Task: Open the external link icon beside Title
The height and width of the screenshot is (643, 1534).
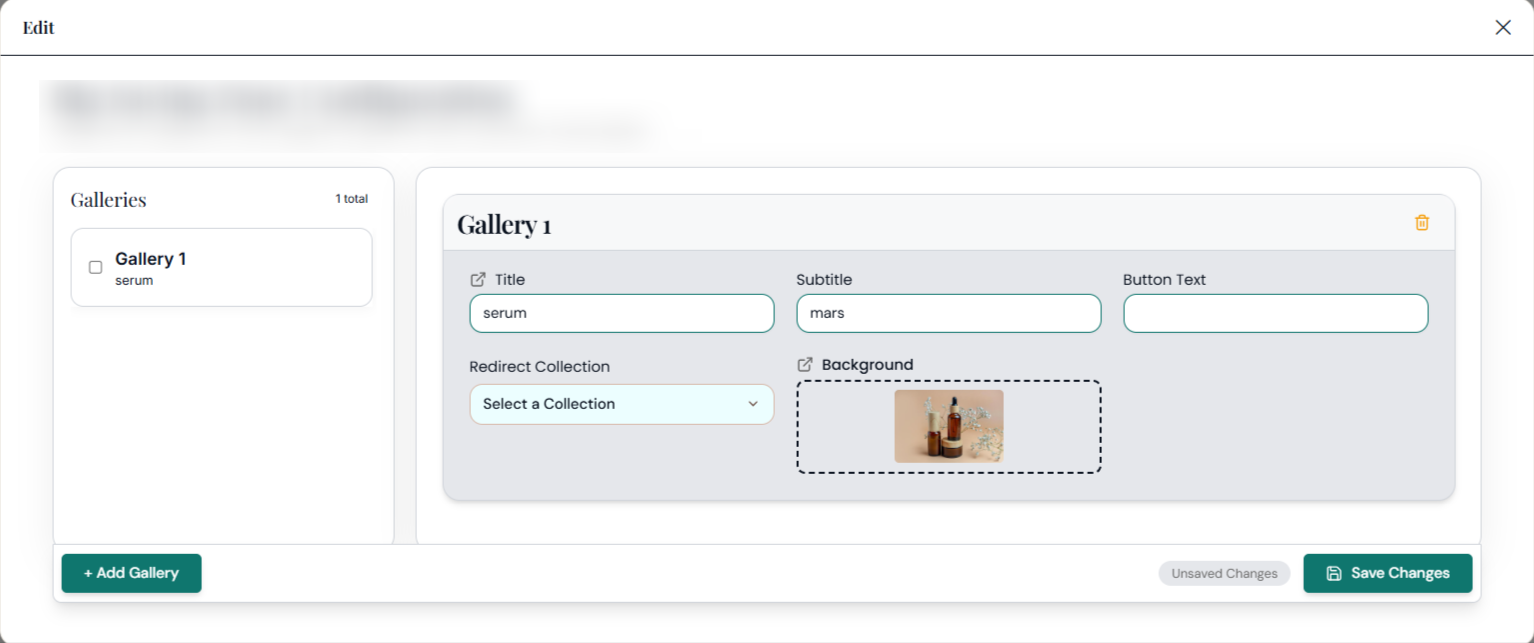Action: (x=479, y=279)
